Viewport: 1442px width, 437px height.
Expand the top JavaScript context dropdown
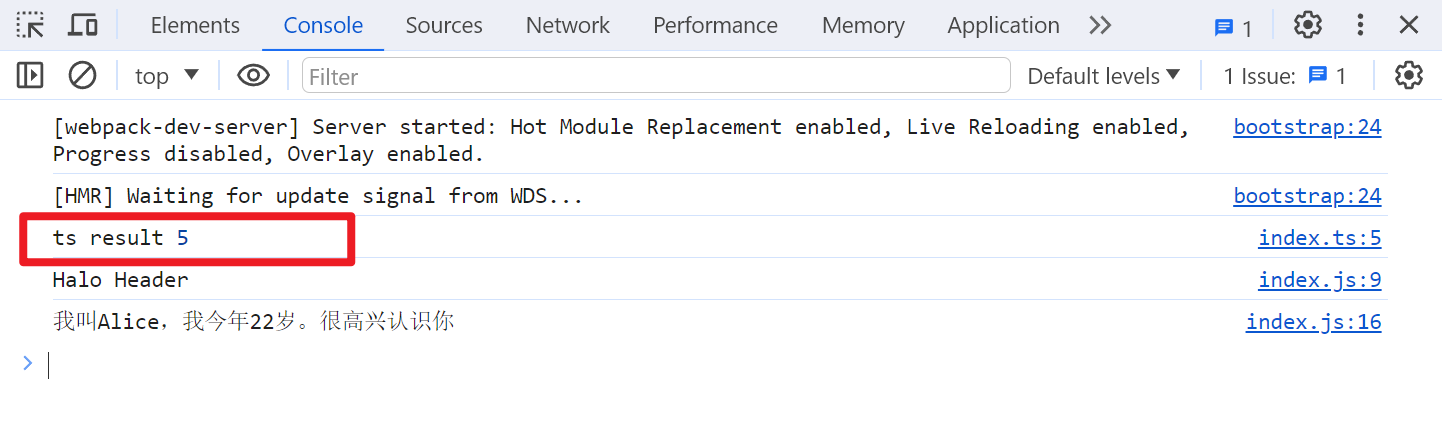[167, 75]
